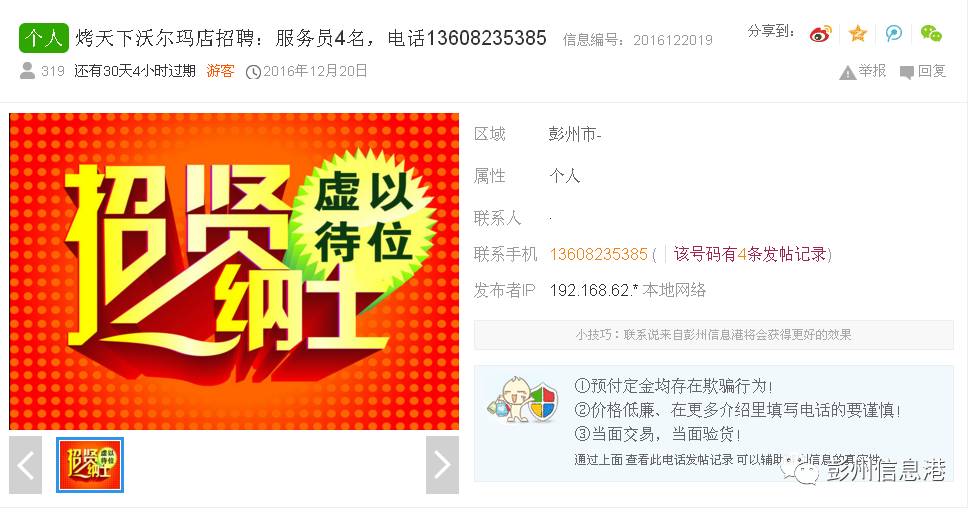Select the 招贤纳士 thumbnail image

coord(90,465)
